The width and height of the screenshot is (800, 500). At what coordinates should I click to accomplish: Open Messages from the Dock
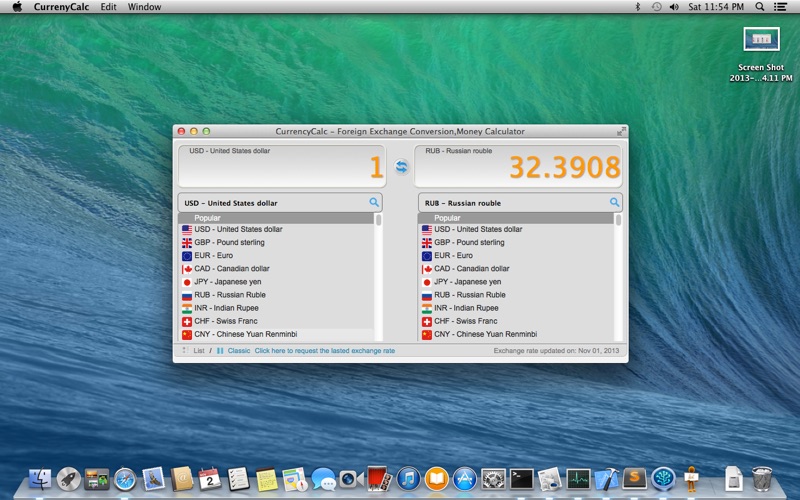323,480
